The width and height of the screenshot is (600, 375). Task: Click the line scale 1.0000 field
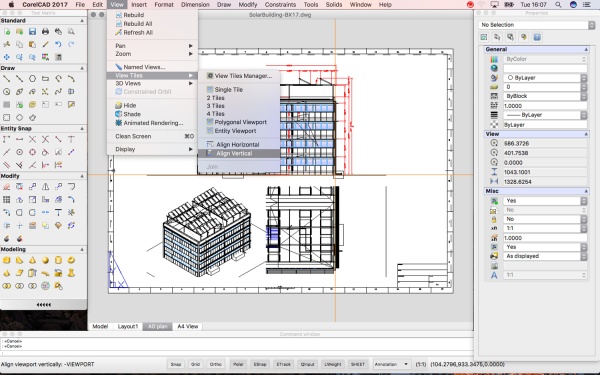pos(545,106)
